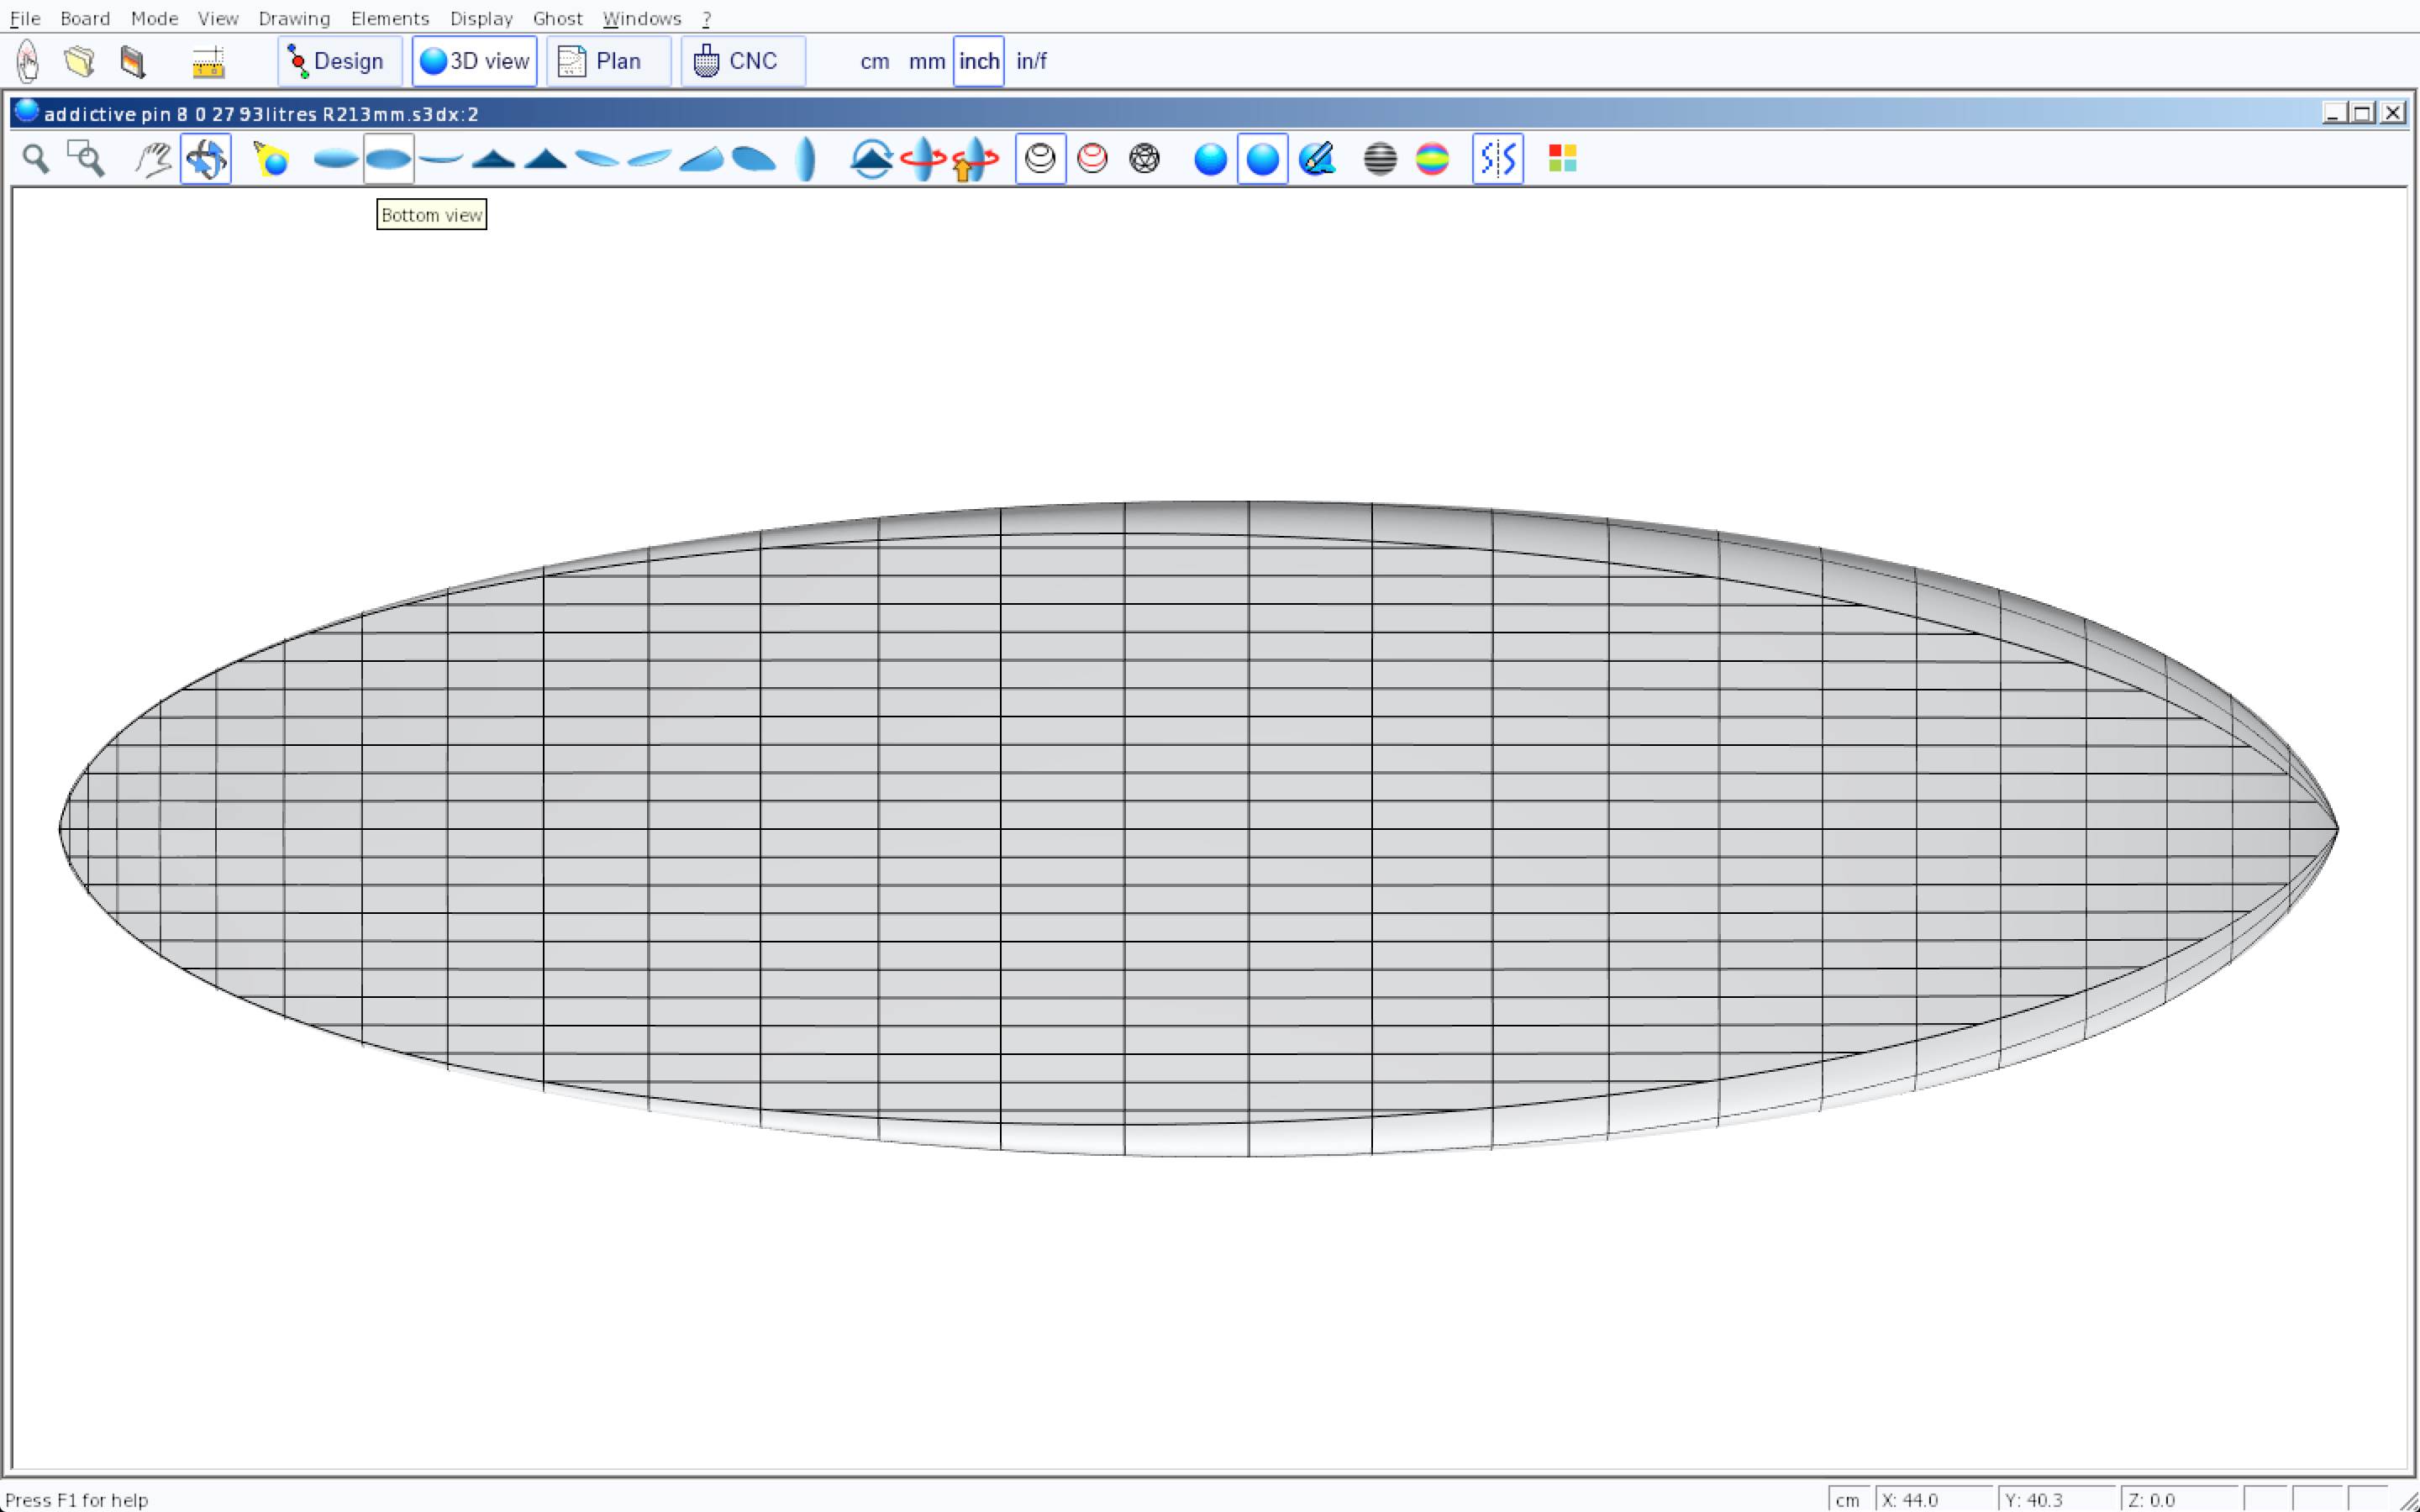
Task: Click the striped gray sphere icon
Action: (x=1379, y=159)
